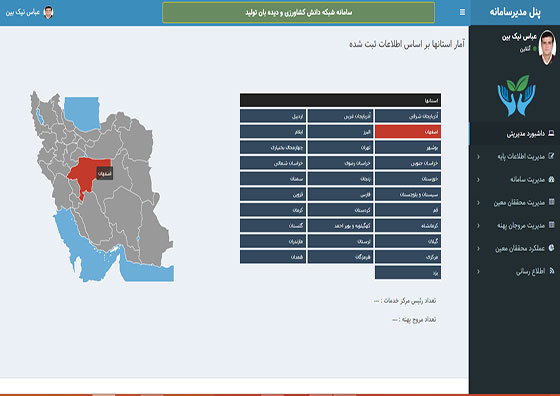Image resolution: width=560 pixels, height=396 pixels.
Task: Expand the مدیریت اطلاعات پایه chevron
Action: pos(478,156)
